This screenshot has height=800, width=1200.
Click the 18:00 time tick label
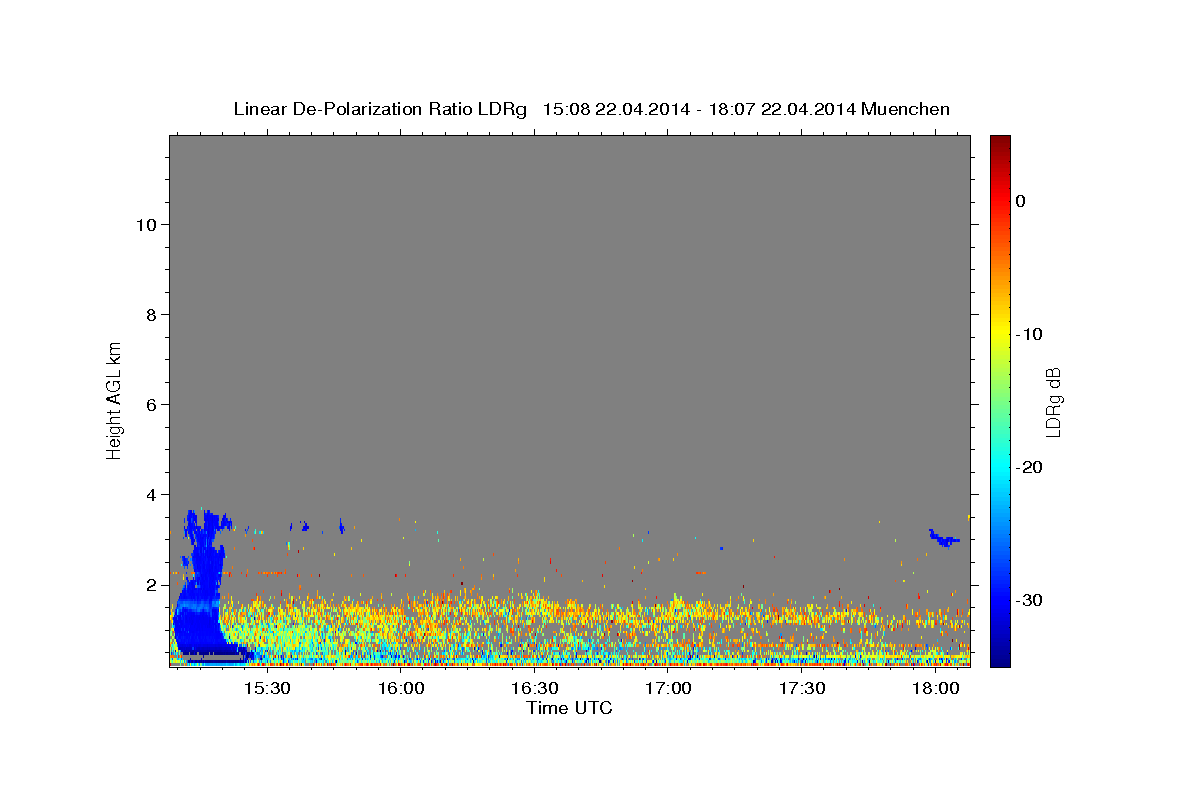pos(936,689)
